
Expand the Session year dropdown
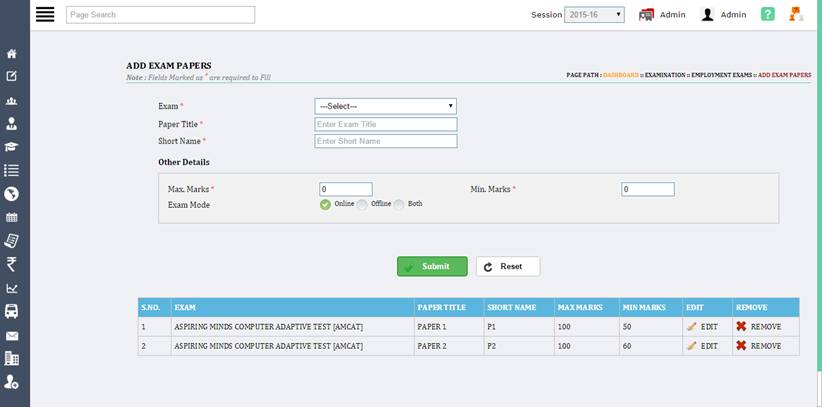click(594, 15)
